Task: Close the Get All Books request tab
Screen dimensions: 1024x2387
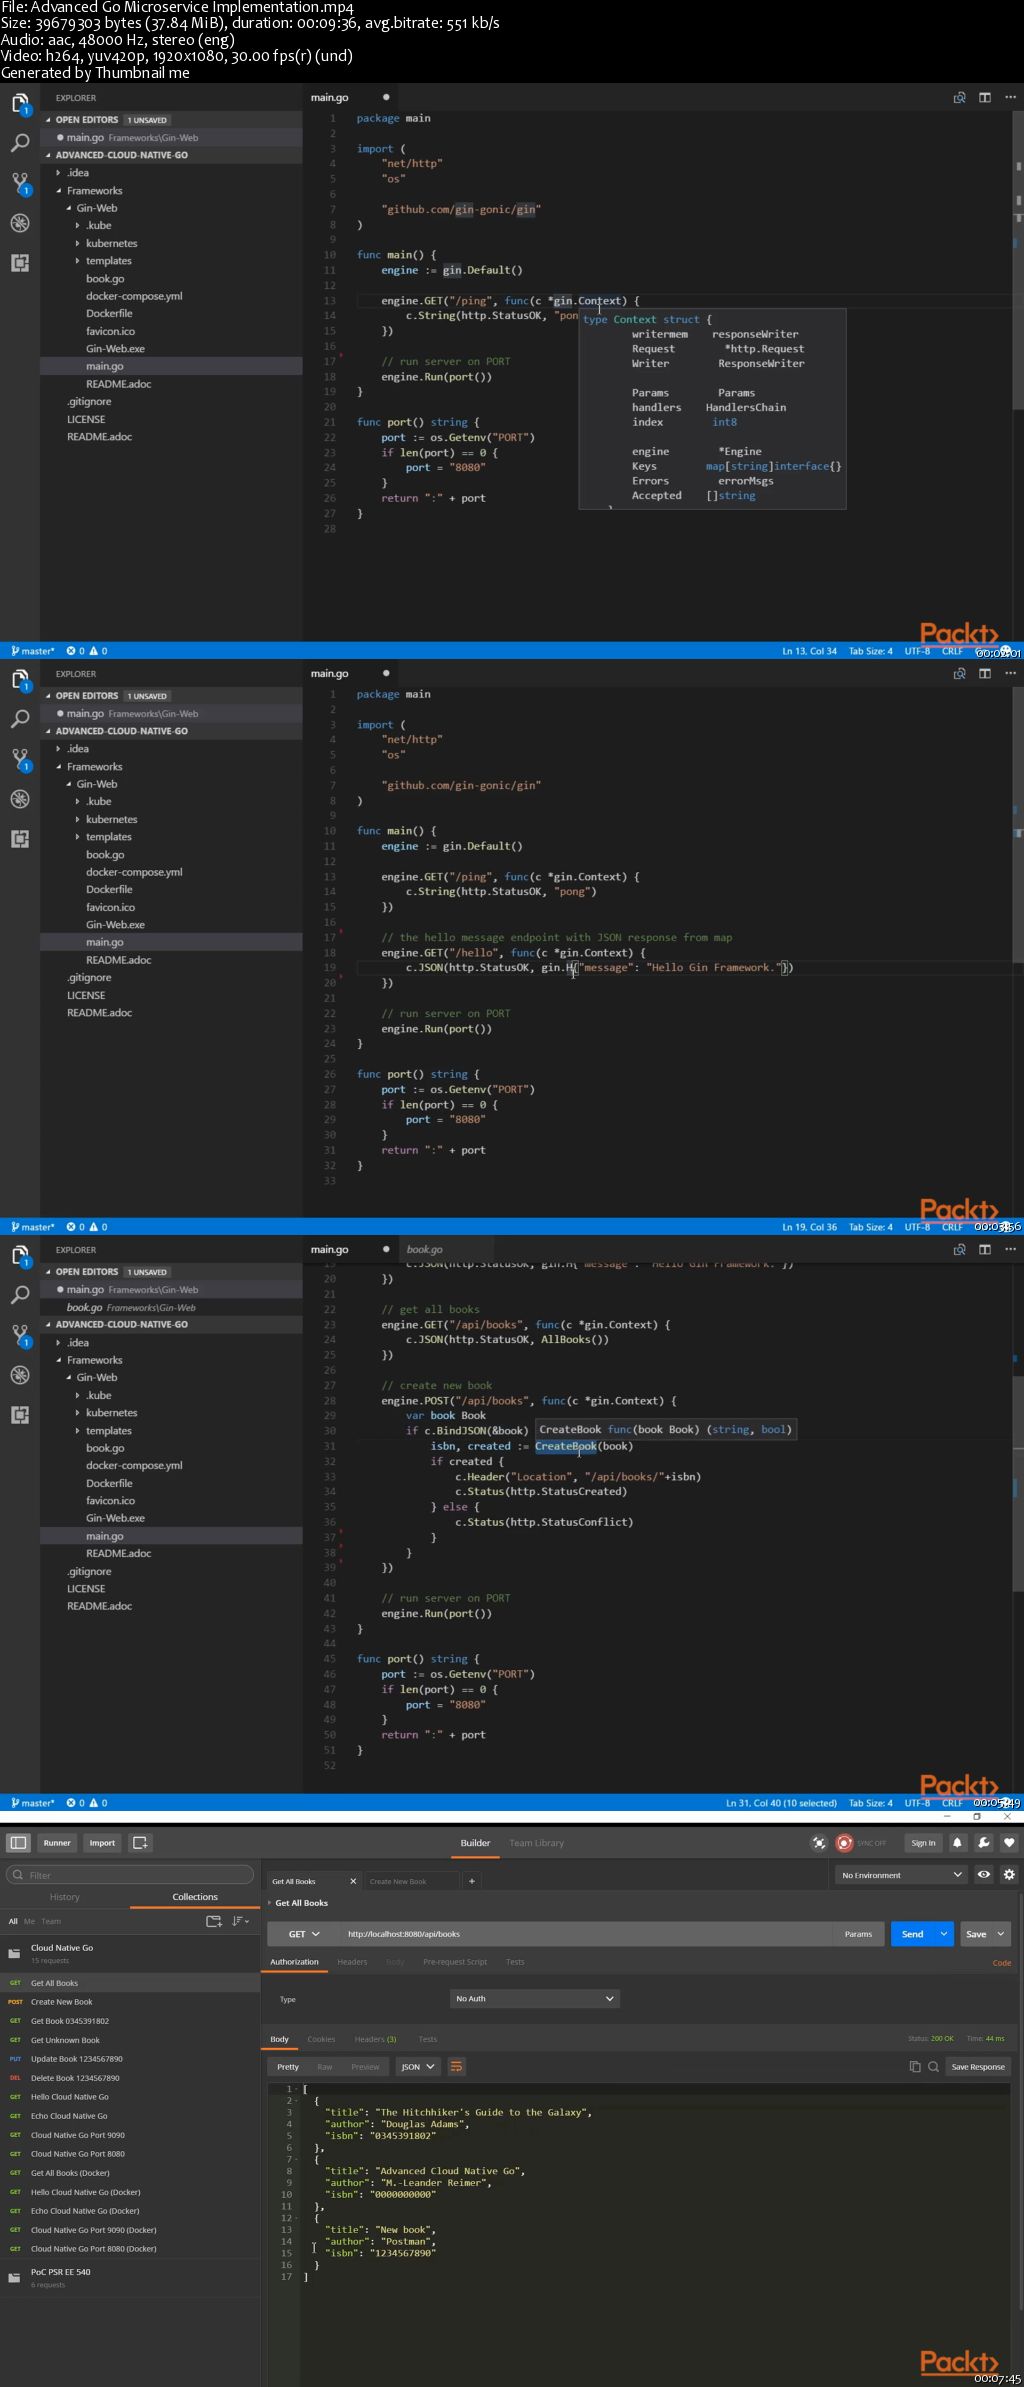Action: coord(353,1881)
